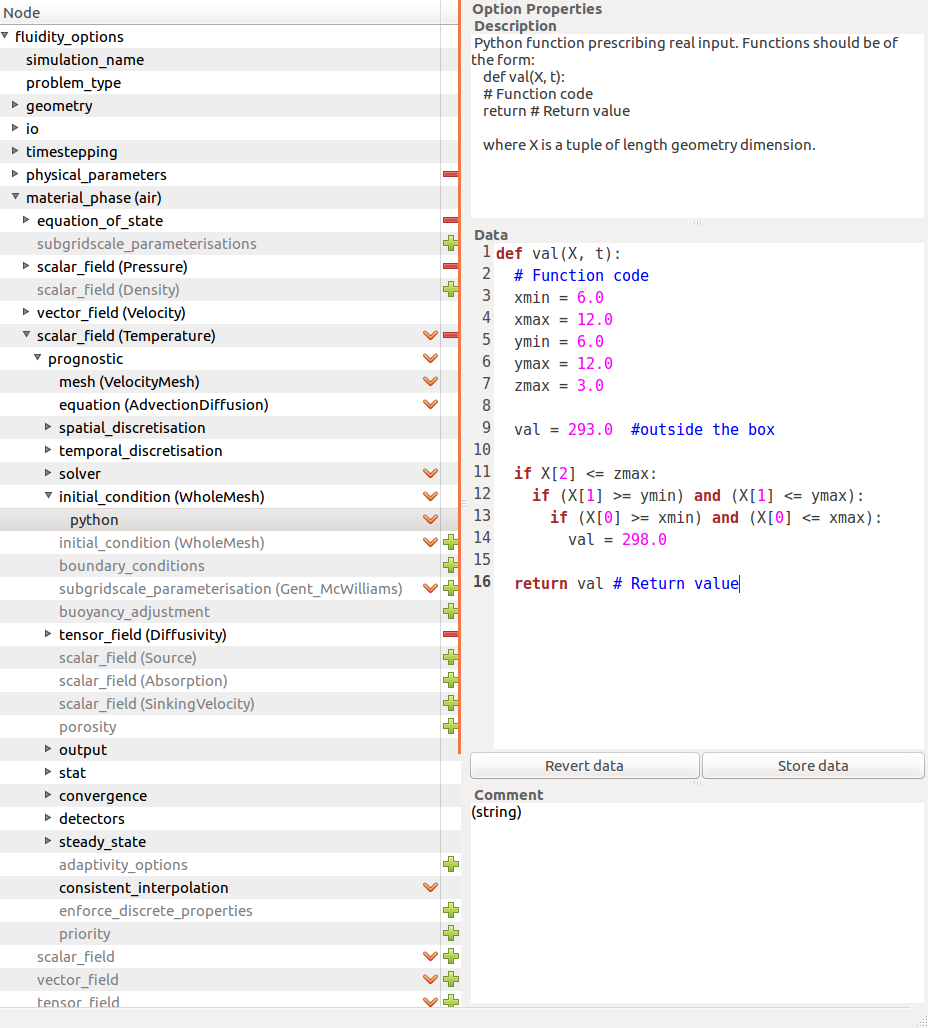Expand the output node
Screen dimensions: 928x1028
[48, 748]
